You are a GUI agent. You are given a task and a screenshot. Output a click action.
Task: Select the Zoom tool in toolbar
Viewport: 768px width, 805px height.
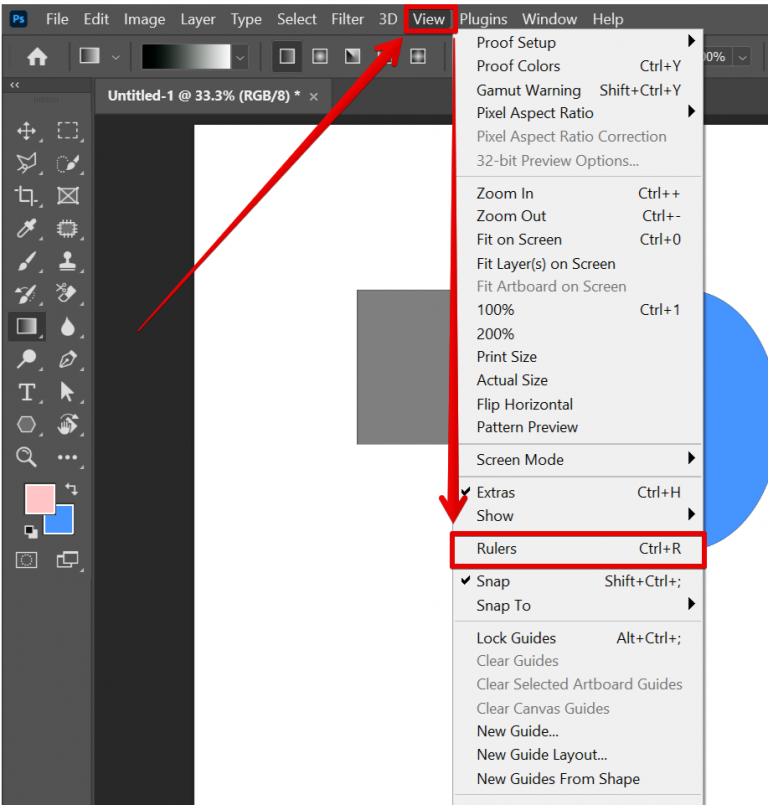[27, 457]
